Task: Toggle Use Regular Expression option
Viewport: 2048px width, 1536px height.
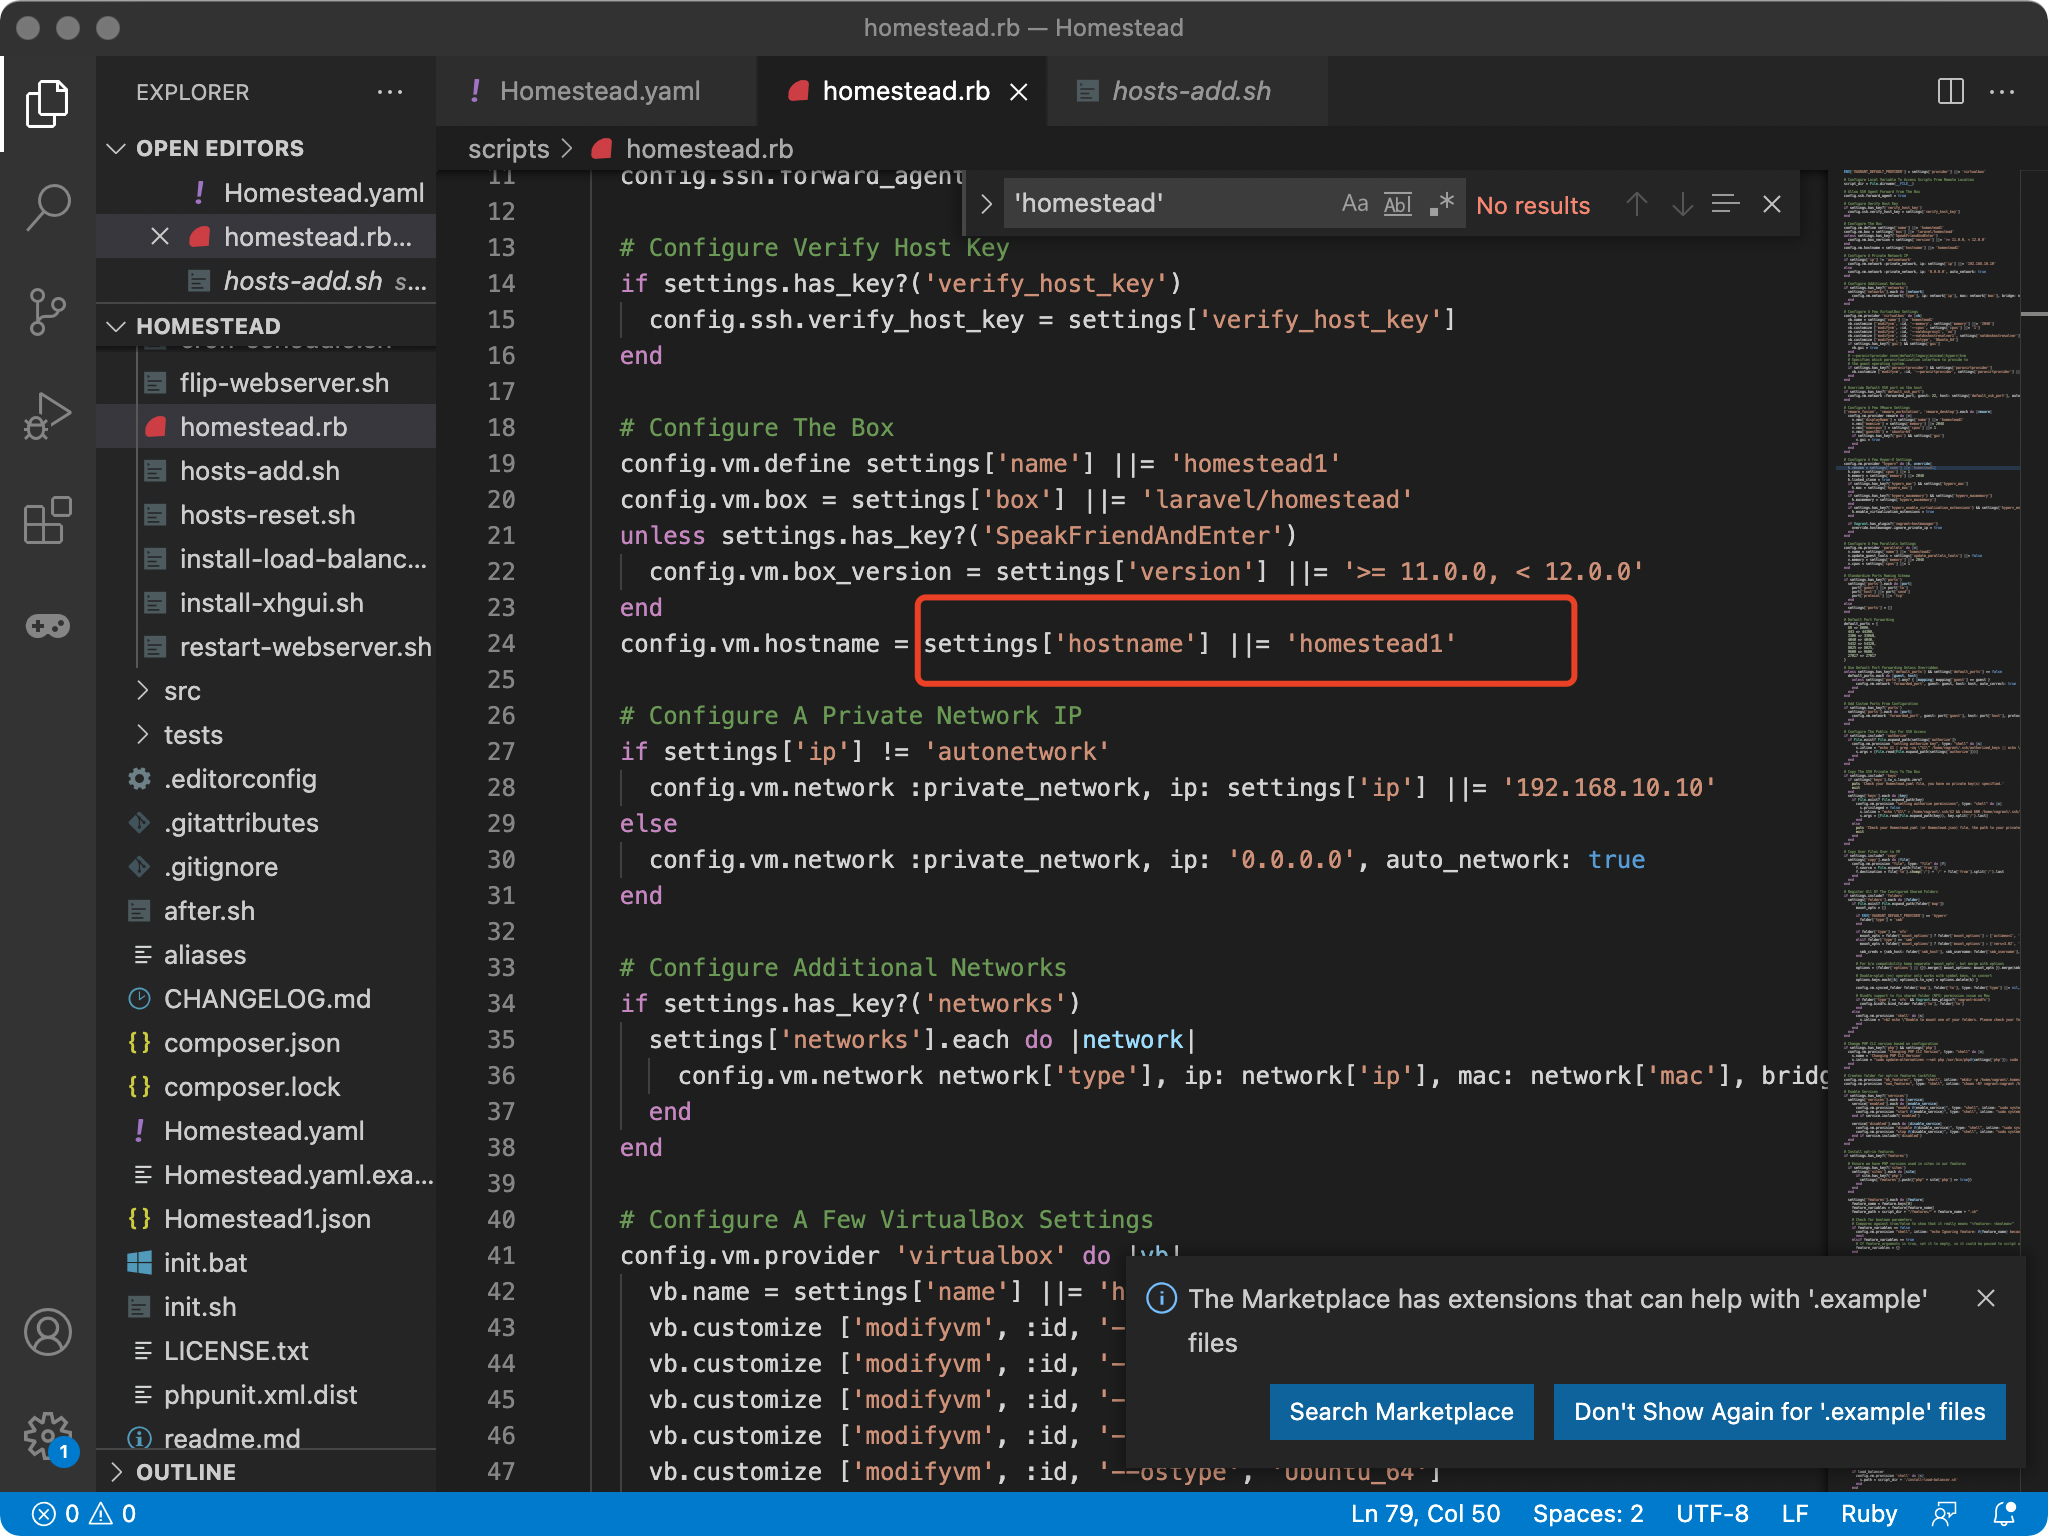Action: point(1441,204)
